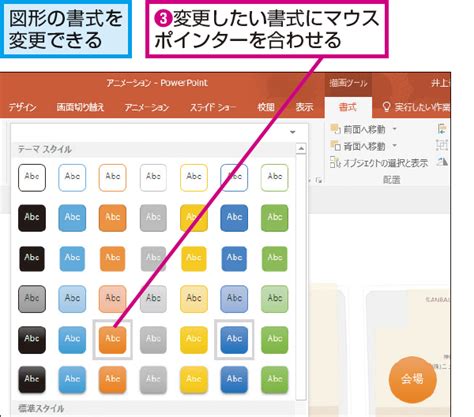The height and width of the screenshot is (417, 474).
Task: Select the highlighted orange Abc shape style
Action: (113, 339)
